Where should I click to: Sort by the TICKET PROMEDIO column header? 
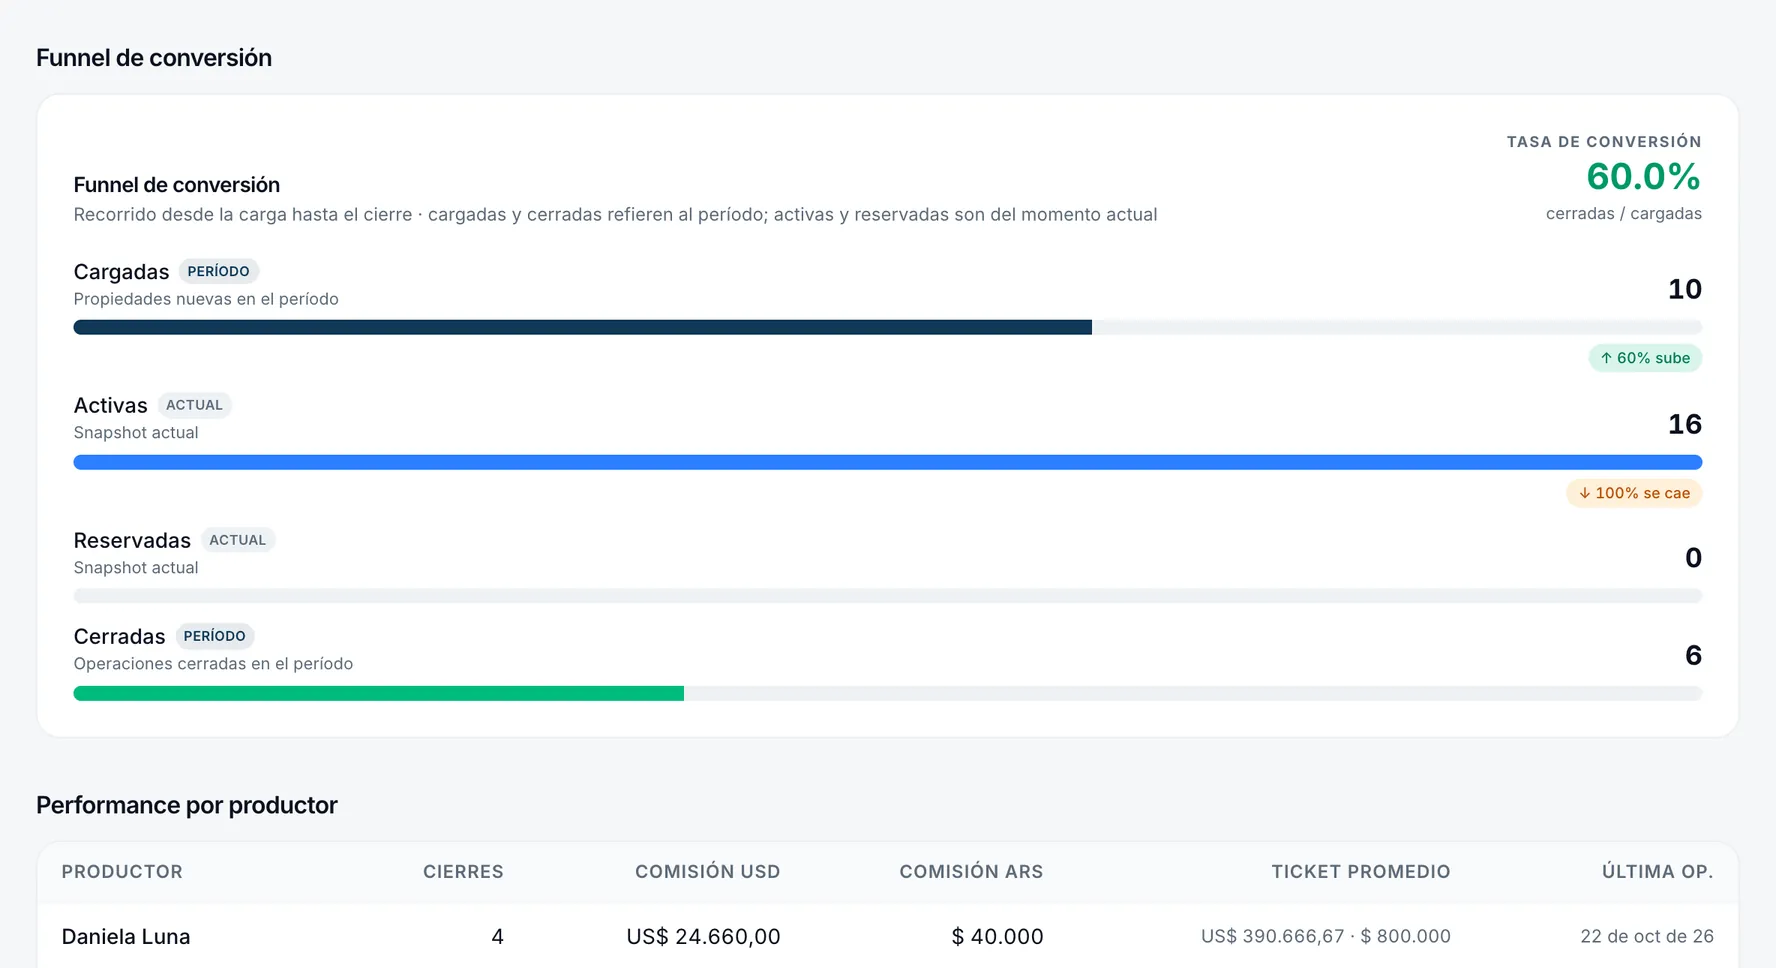1361,872
